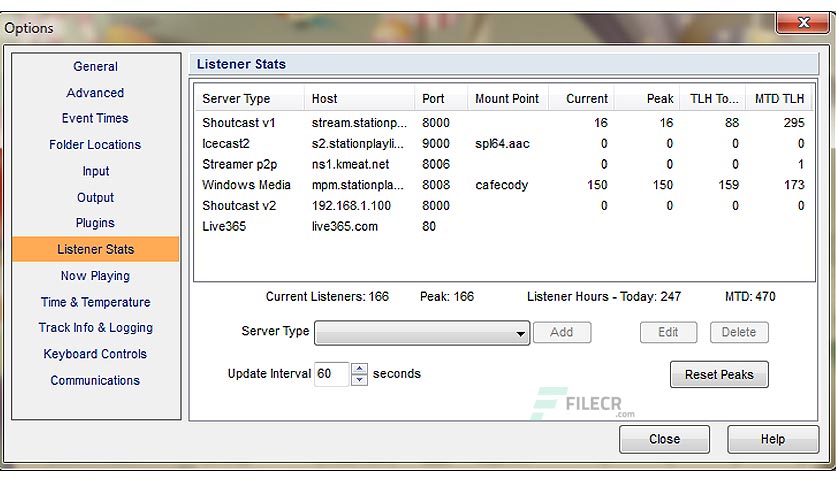Select the Live365 server row
Screen dimensions: 836x484
(x=503, y=227)
